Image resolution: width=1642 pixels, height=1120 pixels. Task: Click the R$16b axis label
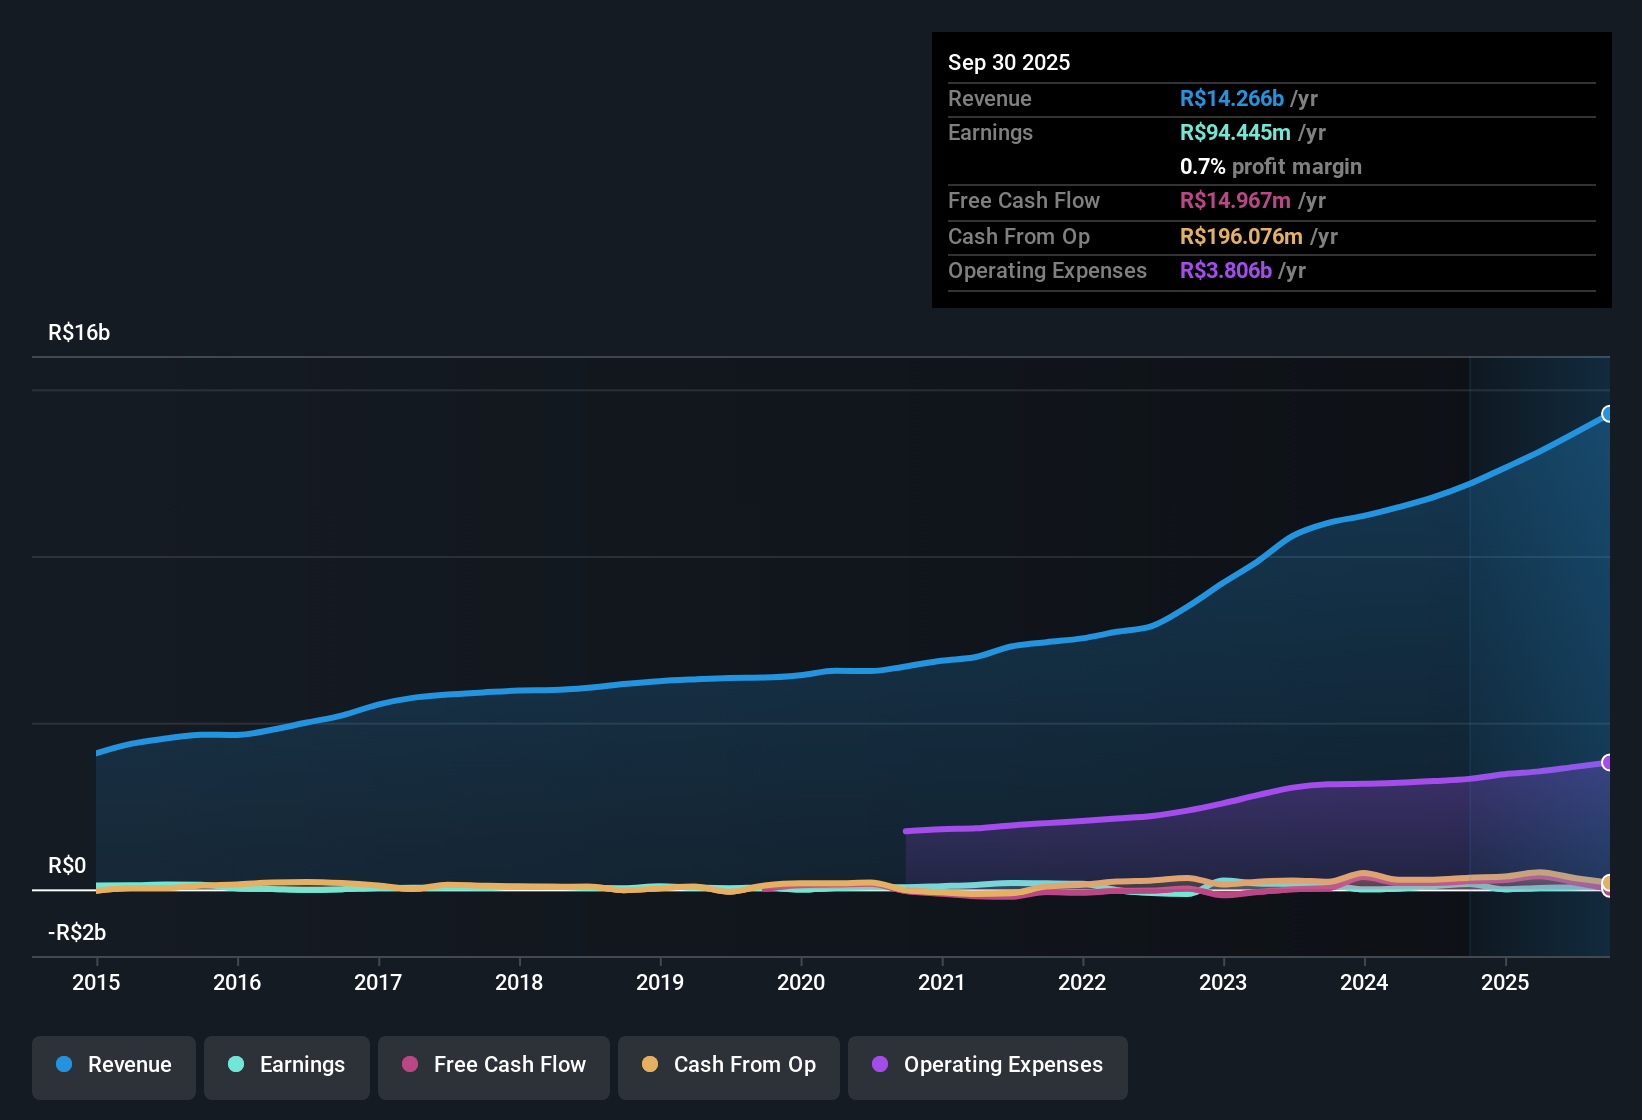[78, 332]
